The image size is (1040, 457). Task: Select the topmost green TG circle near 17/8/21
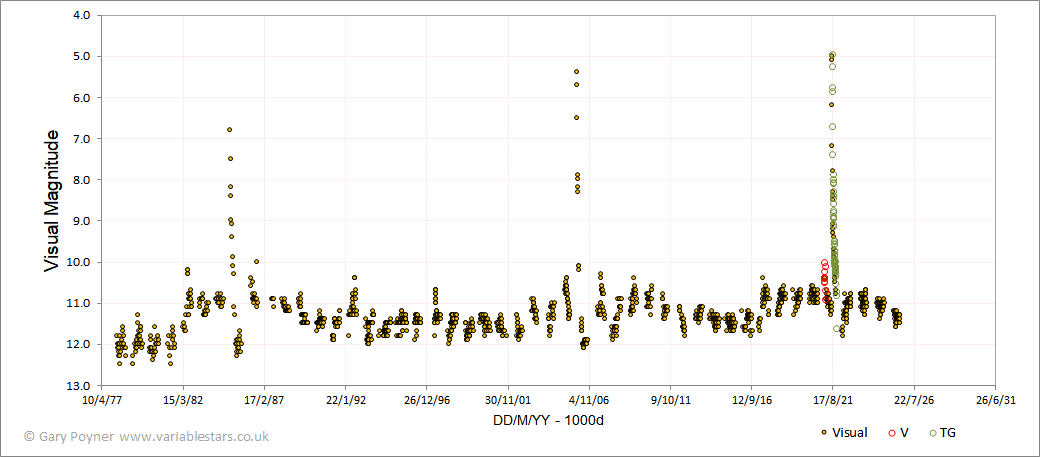832,54
